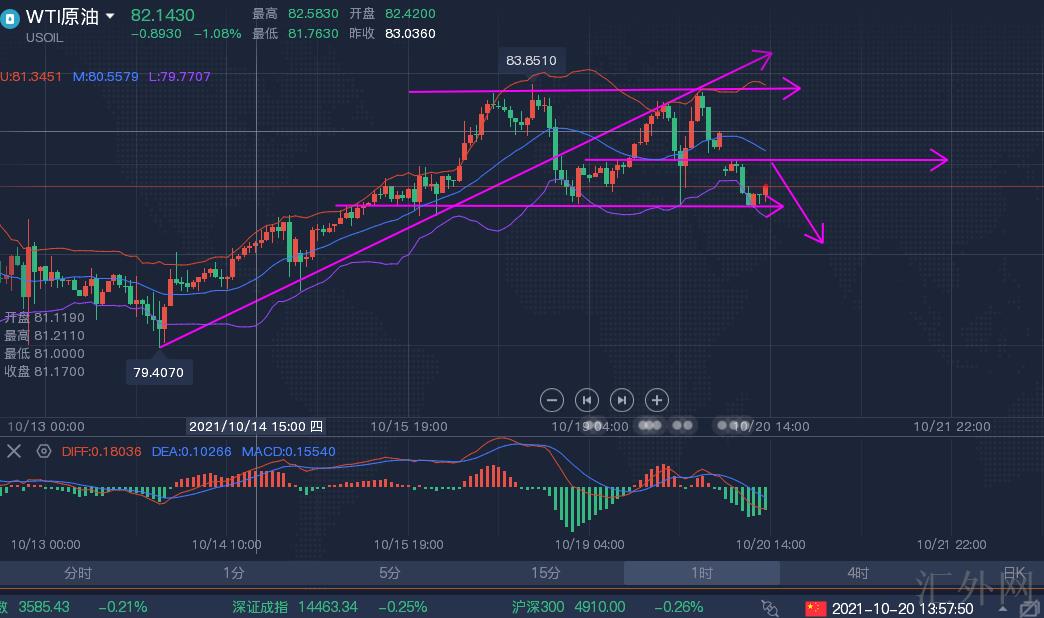The height and width of the screenshot is (618, 1044).
Task: Zoom out the chart with minus button
Action: pos(552,400)
